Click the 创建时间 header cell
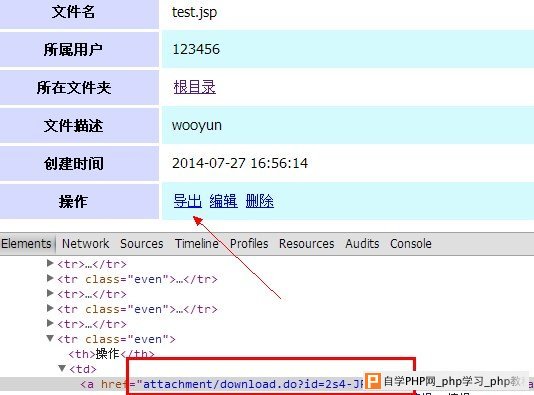The width and height of the screenshot is (534, 395). click(79, 163)
